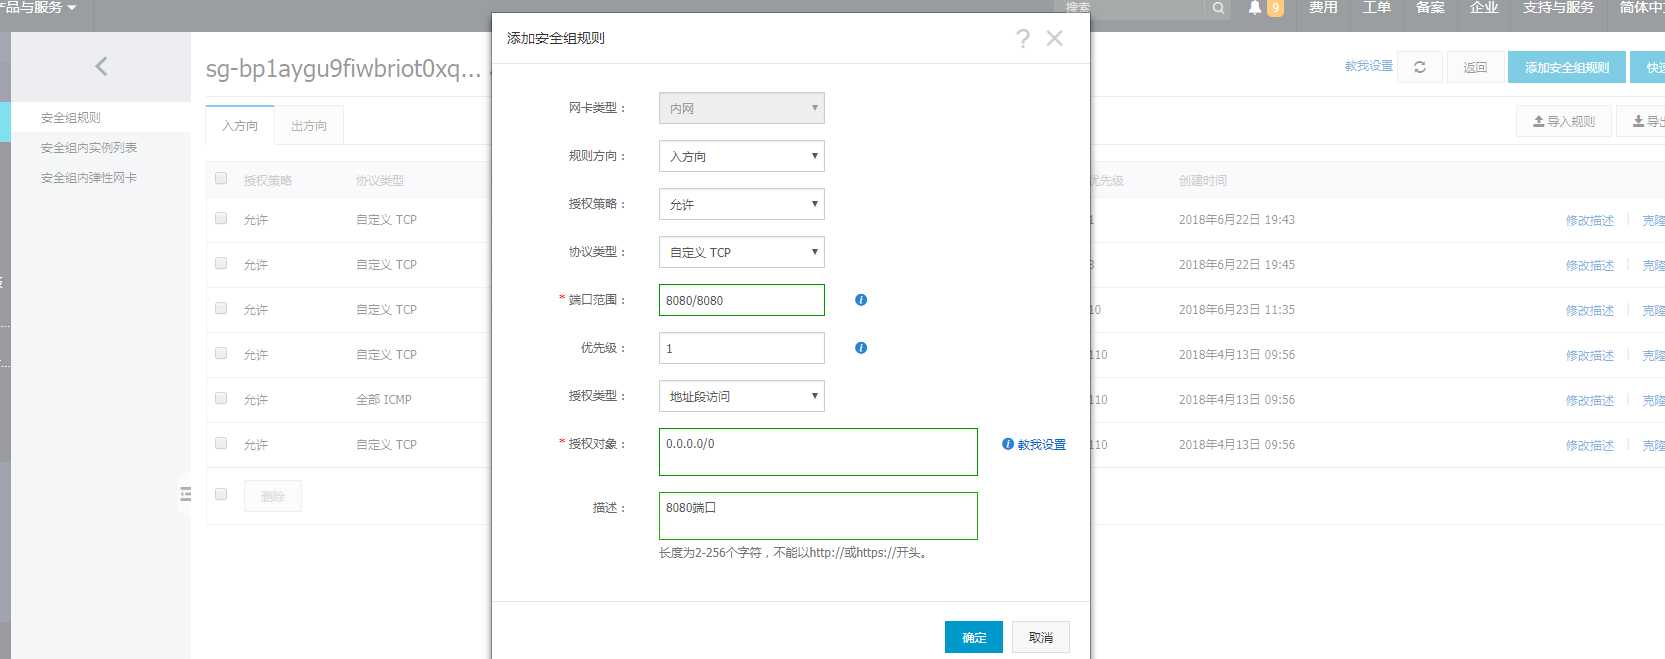
Task: Click 修改描述 for the 19:43 rule
Action: [1590, 221]
